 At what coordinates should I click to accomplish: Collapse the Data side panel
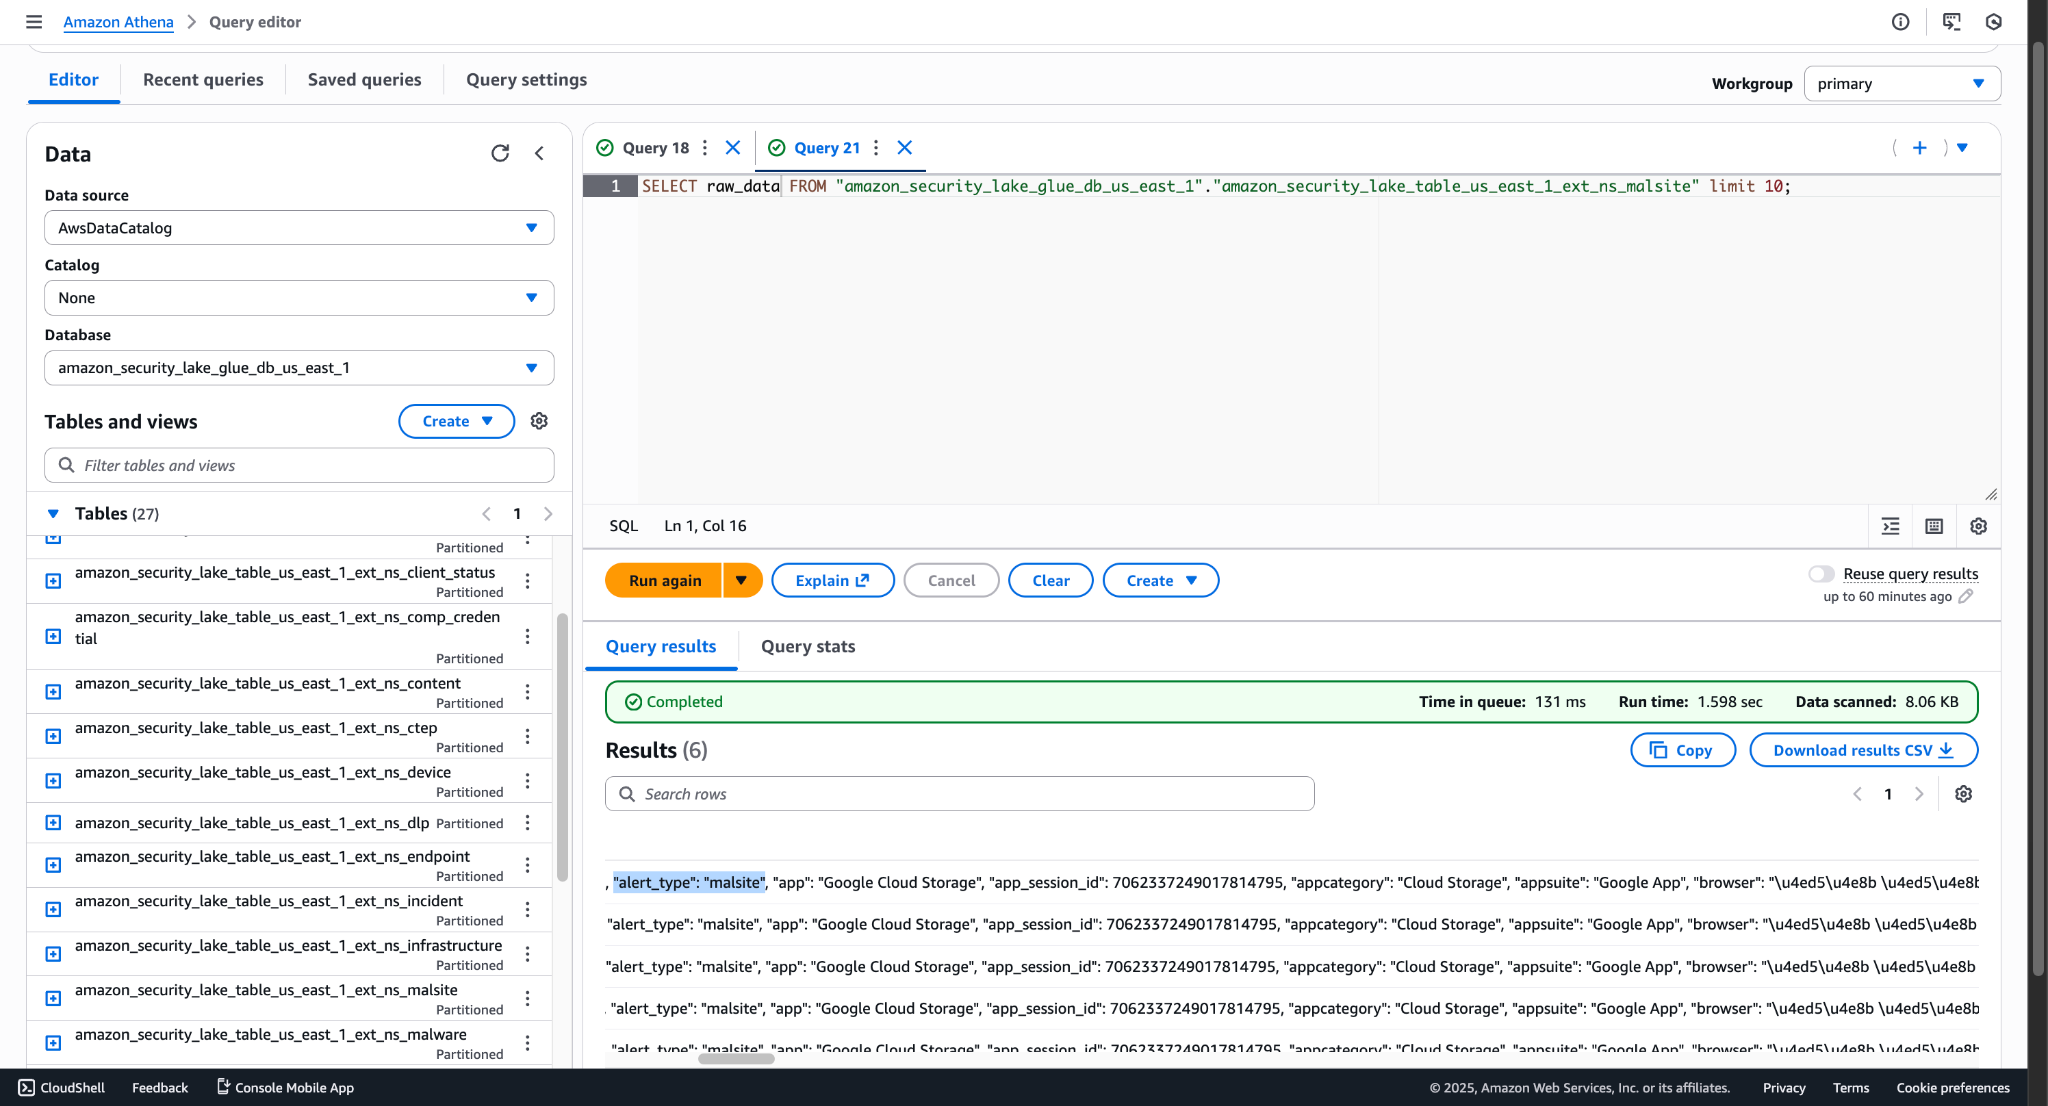539,153
